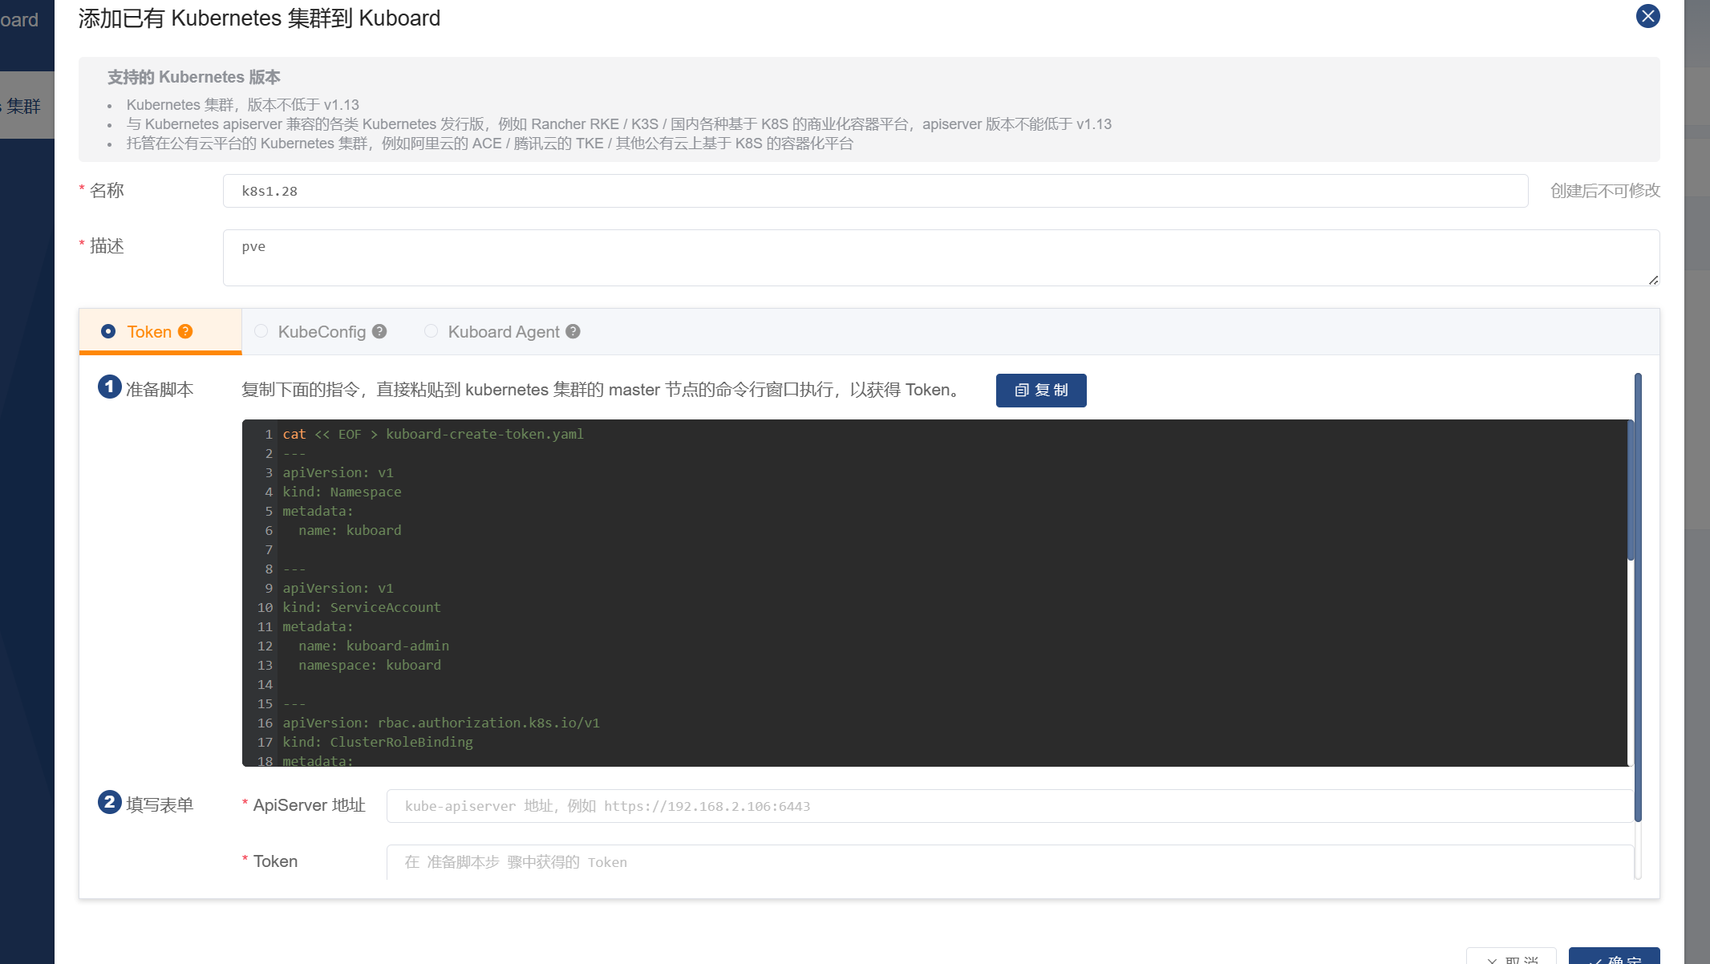Select the Token radio option

pos(108,332)
